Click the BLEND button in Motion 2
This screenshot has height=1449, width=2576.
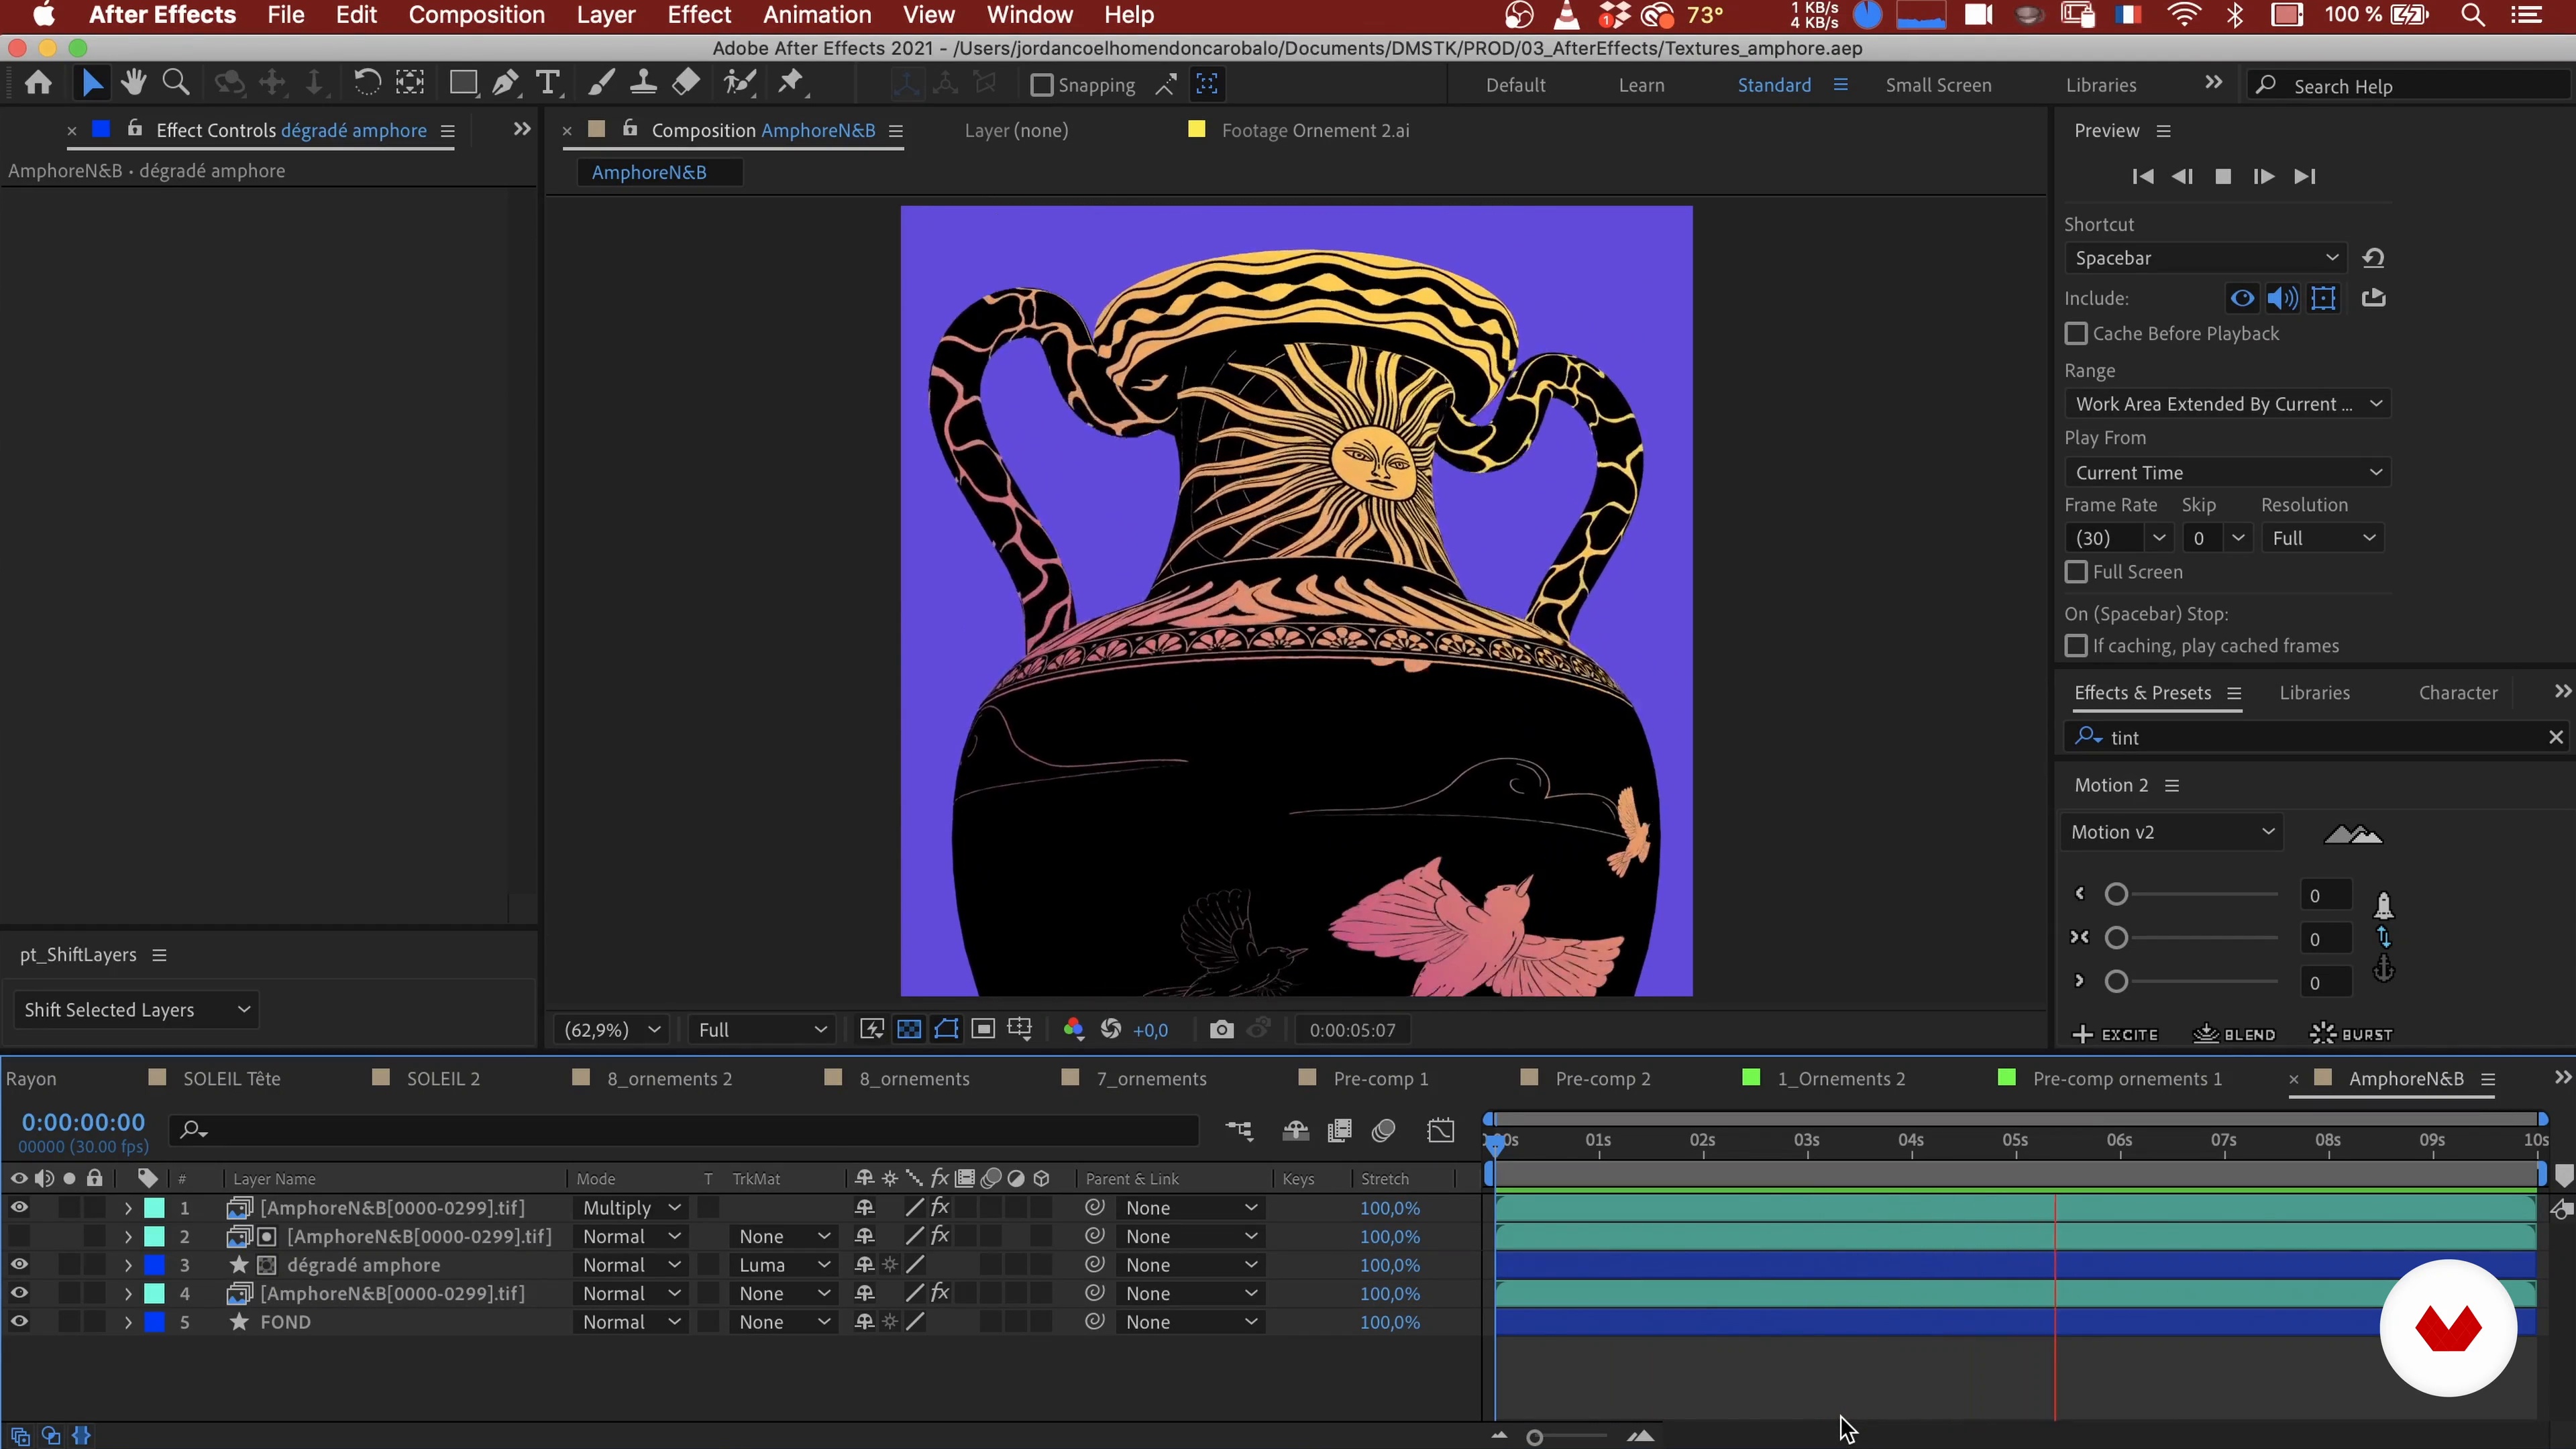tap(2234, 1034)
